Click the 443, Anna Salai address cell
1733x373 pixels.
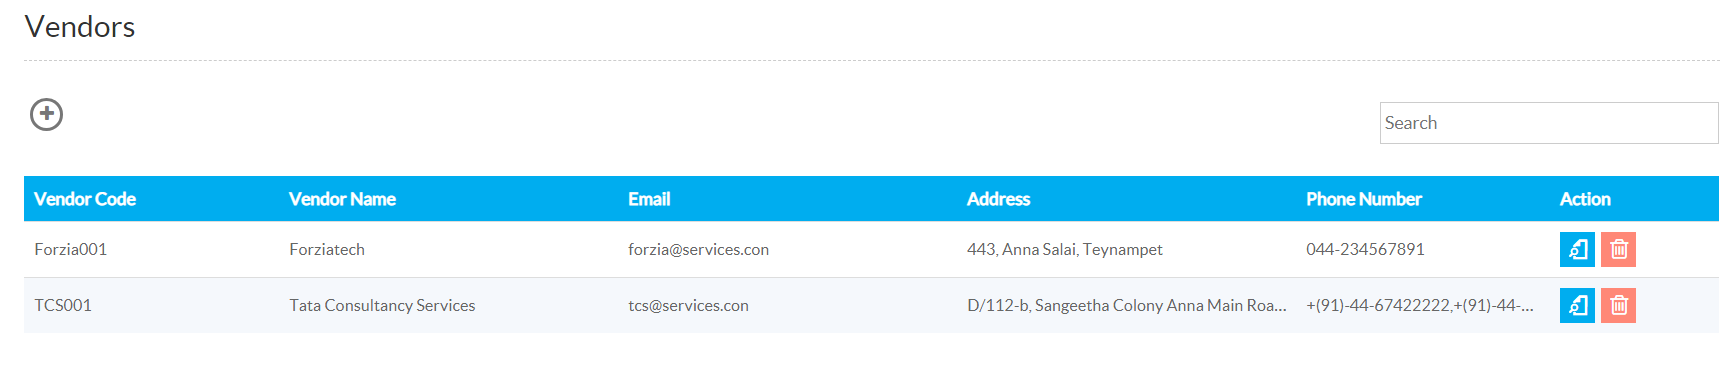click(x=1064, y=249)
